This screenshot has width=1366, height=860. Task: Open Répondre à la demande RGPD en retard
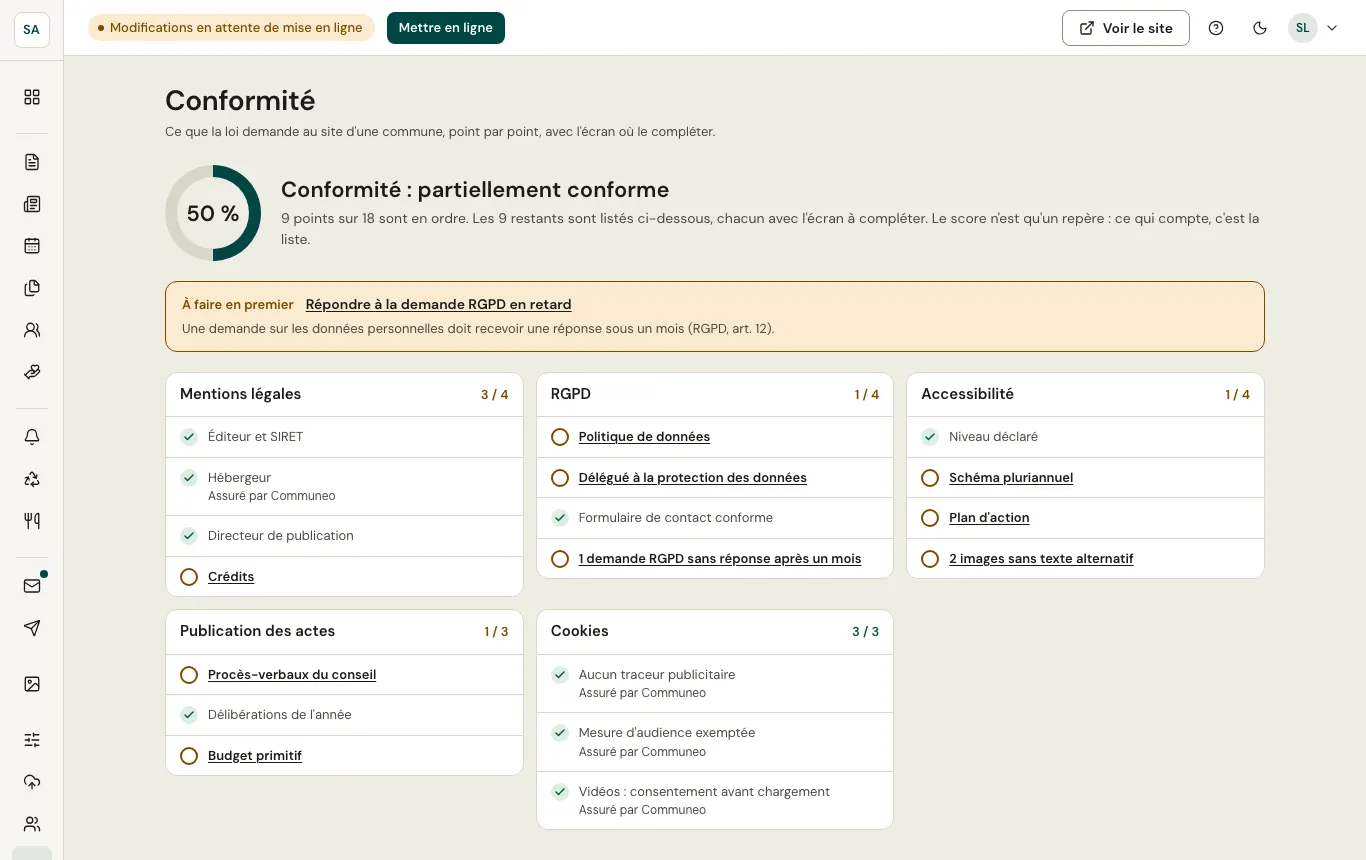click(x=439, y=304)
